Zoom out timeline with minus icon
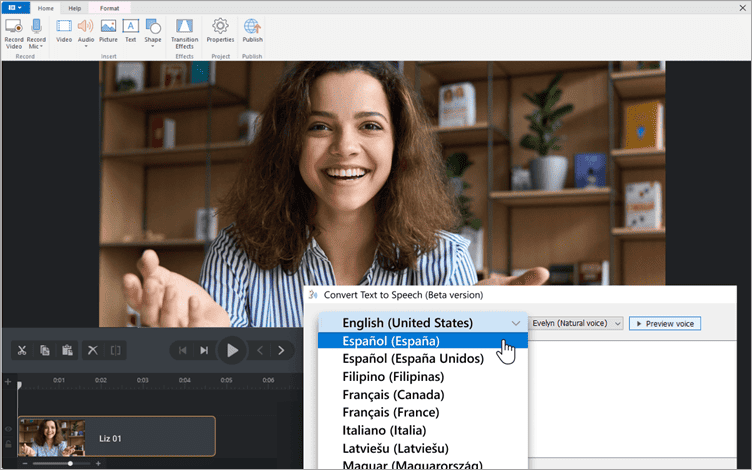 pos(25,463)
